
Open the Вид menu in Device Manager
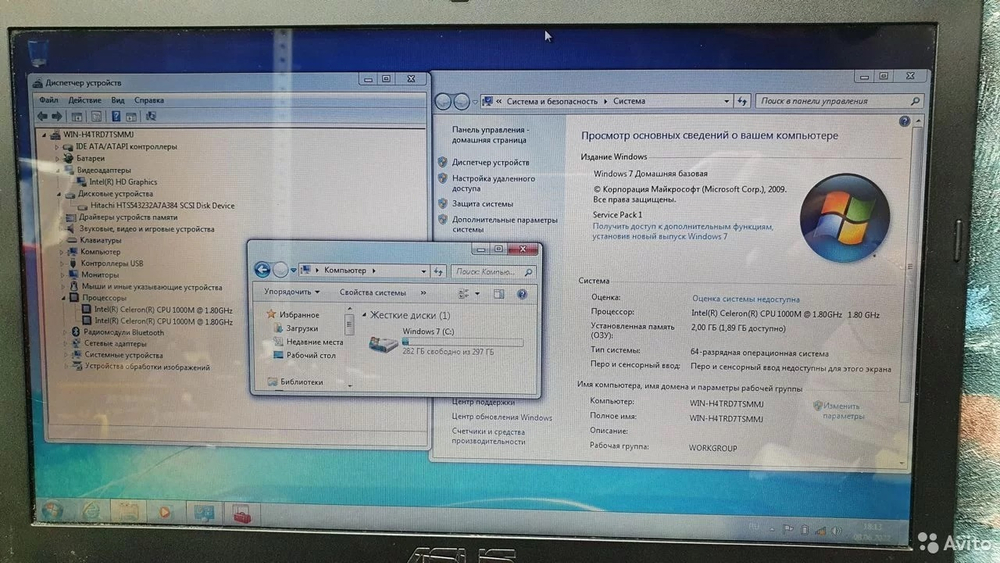[118, 100]
